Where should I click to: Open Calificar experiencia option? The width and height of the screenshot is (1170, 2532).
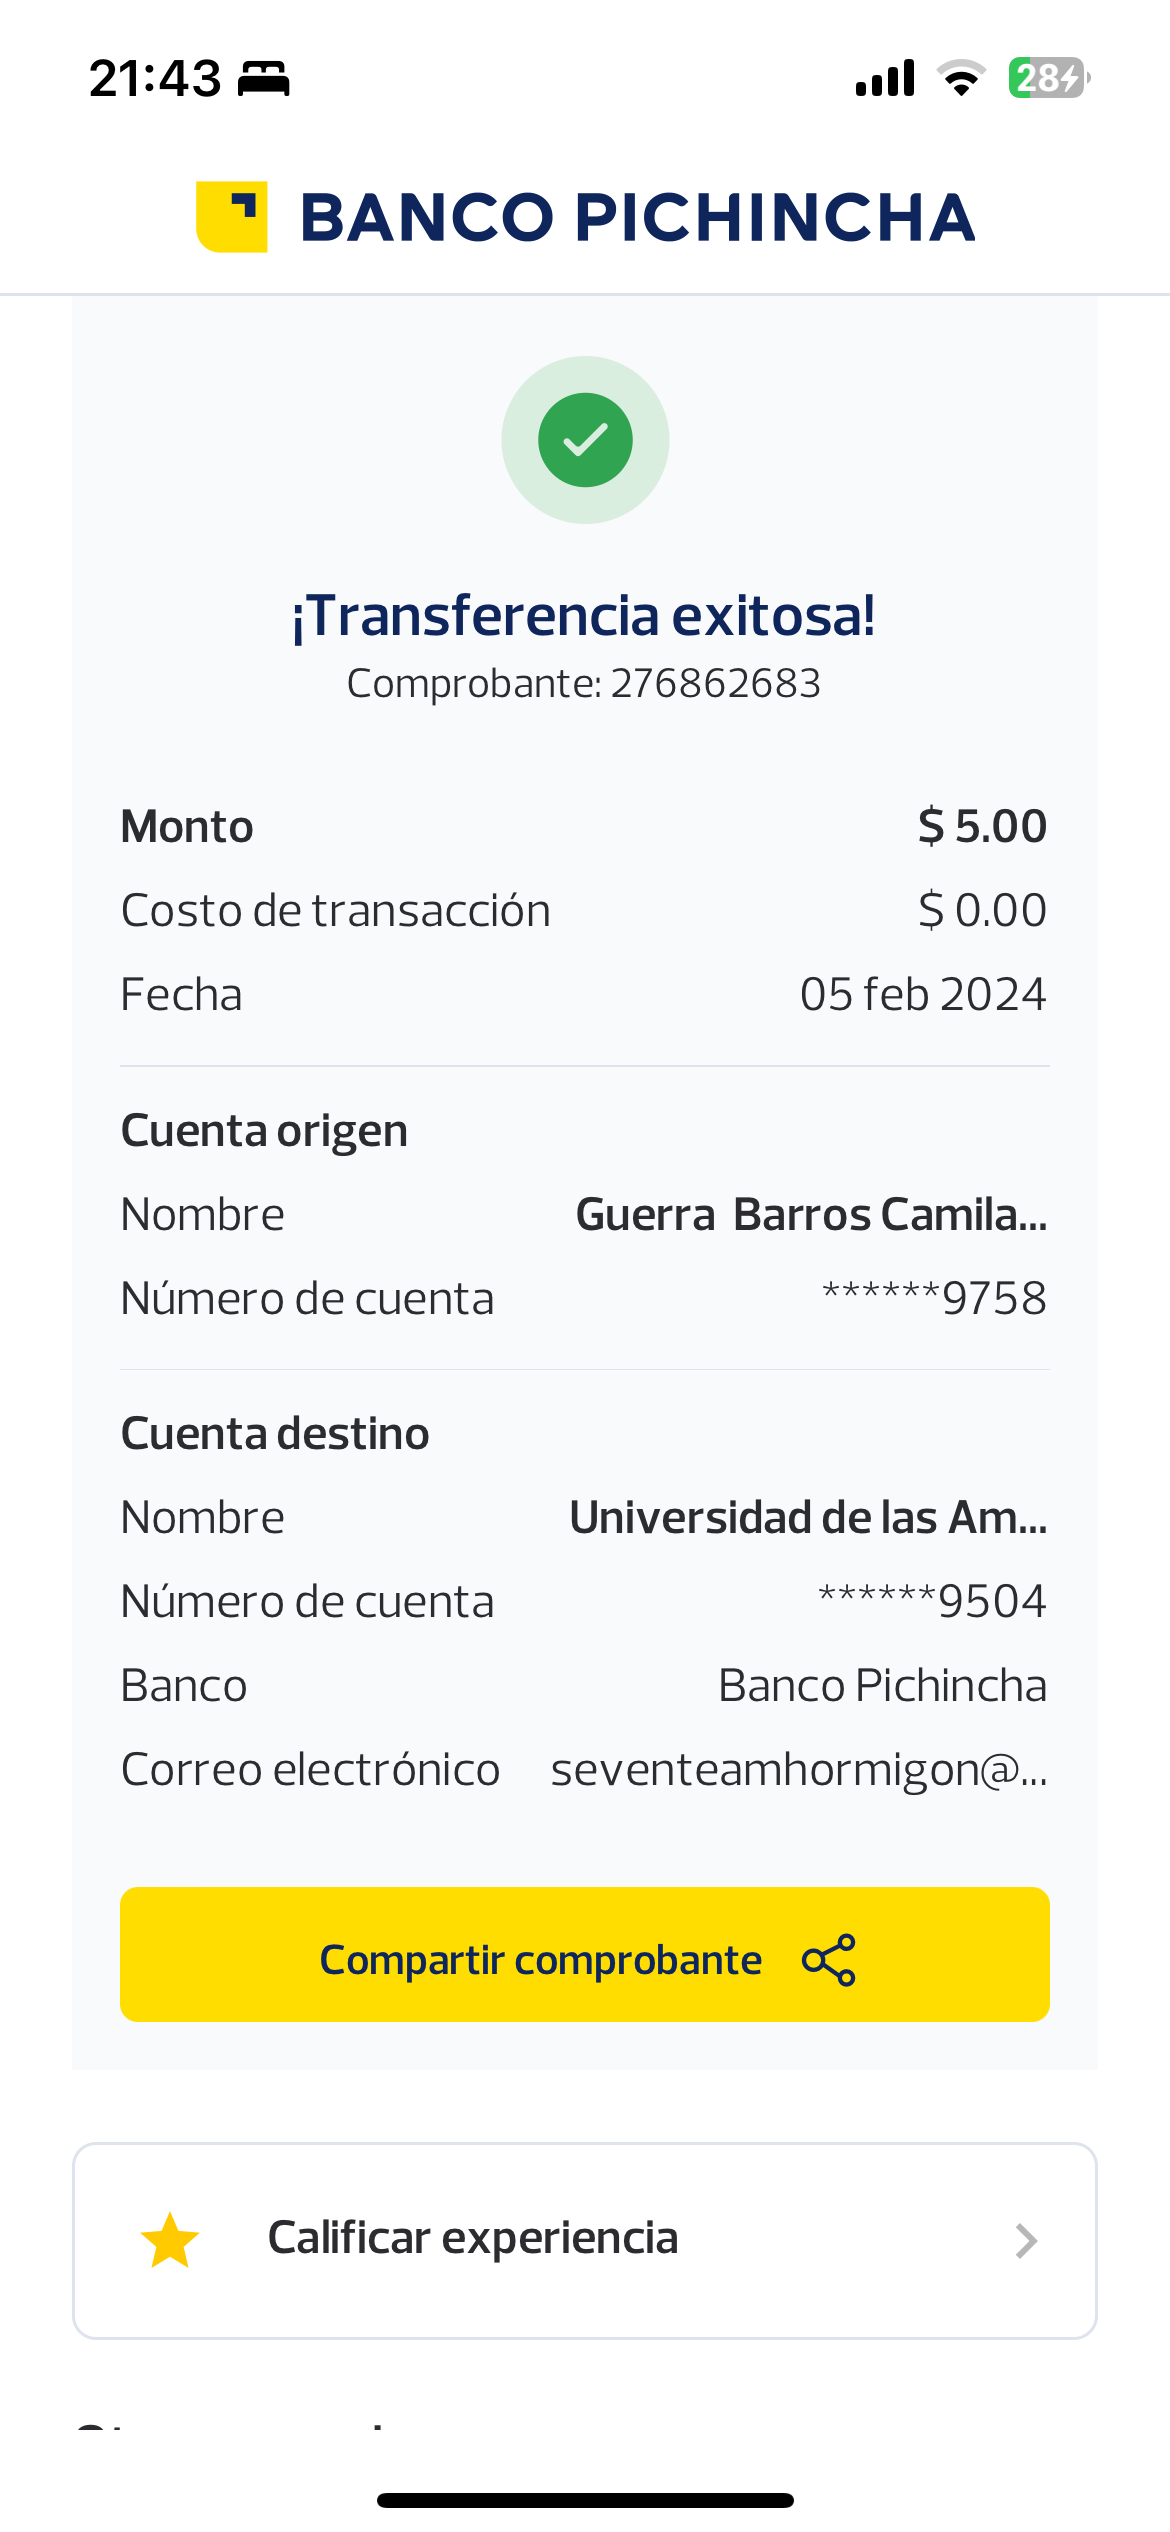[473, 2238]
